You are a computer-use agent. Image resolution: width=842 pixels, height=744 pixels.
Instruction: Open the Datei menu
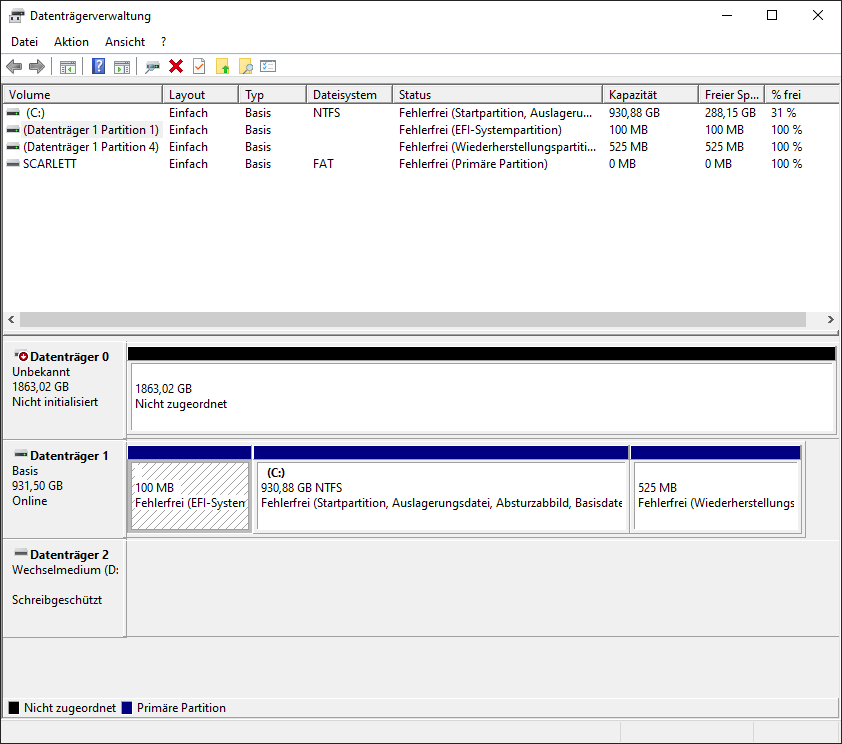25,42
